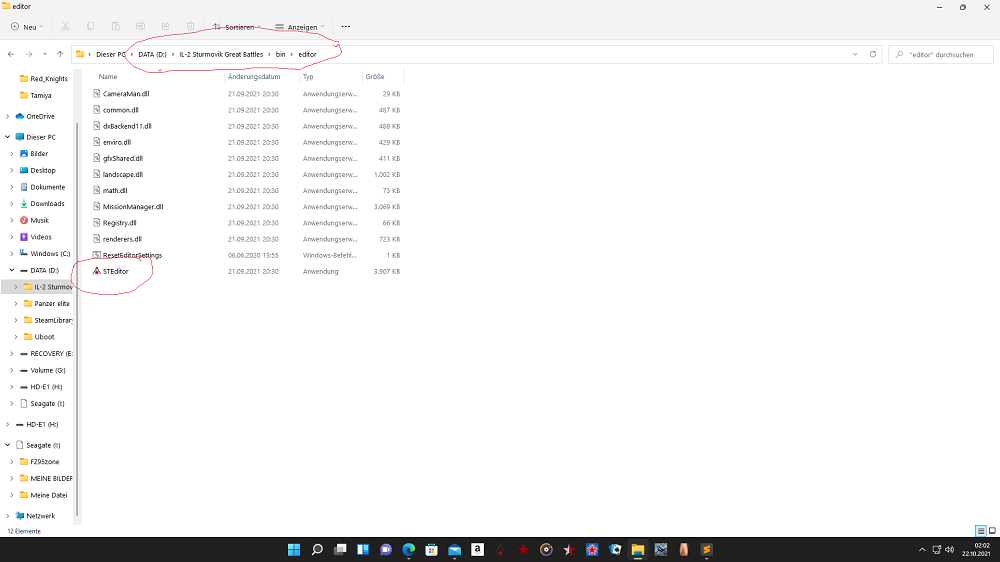Click the Share icon in toolbar
Viewport: 1000px width, 562px height.
[165, 26]
